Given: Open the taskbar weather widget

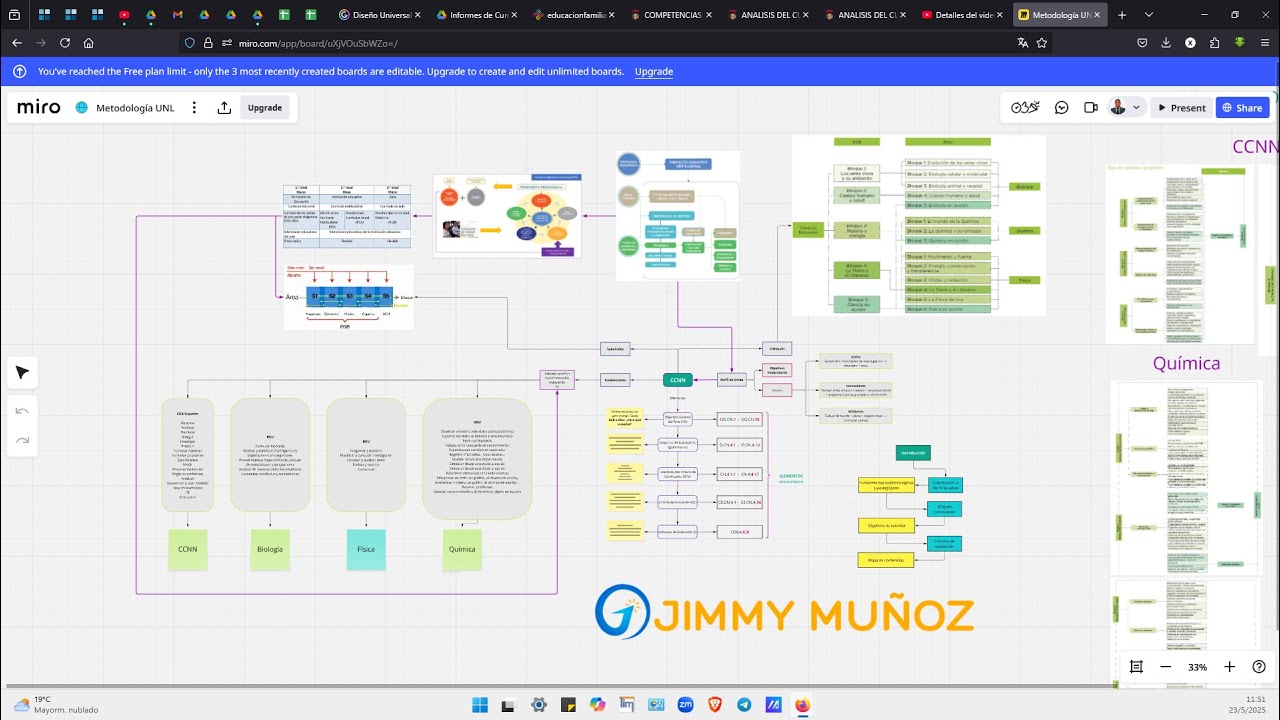Looking at the screenshot, I should 56,705.
